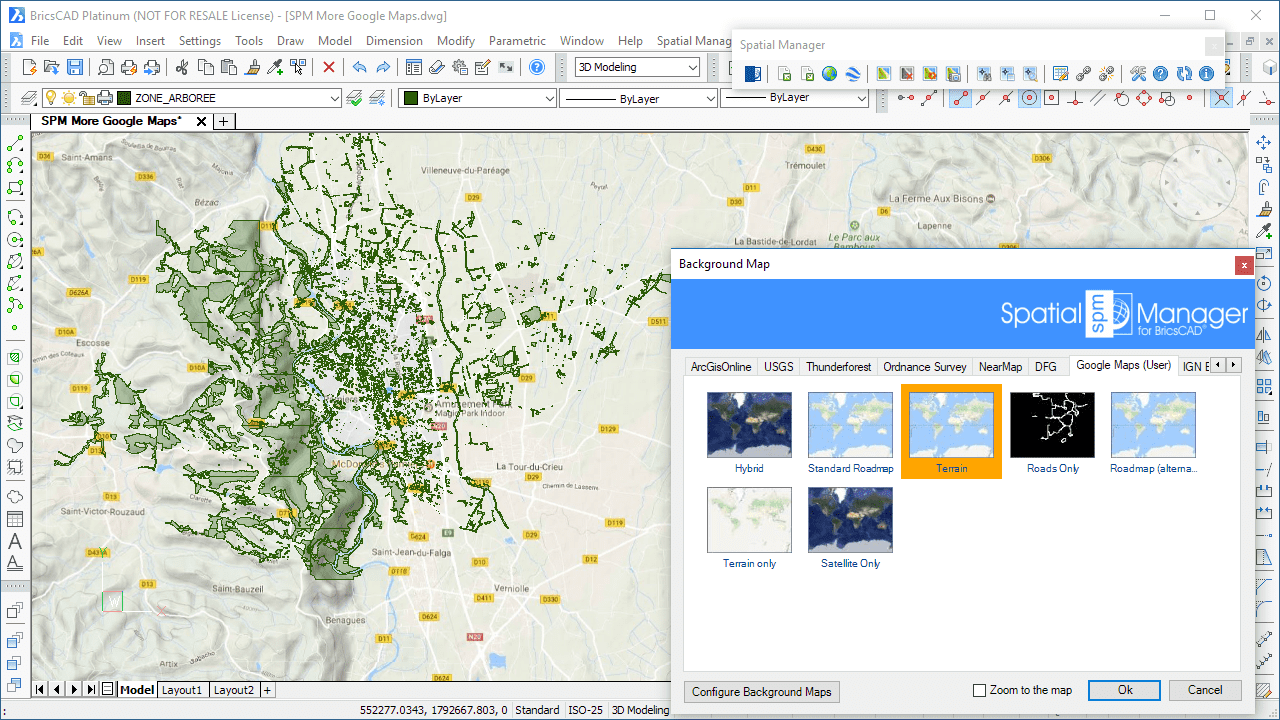The image size is (1280, 720).
Task: Click the Save (floppy disk) icon
Action: pos(75,67)
